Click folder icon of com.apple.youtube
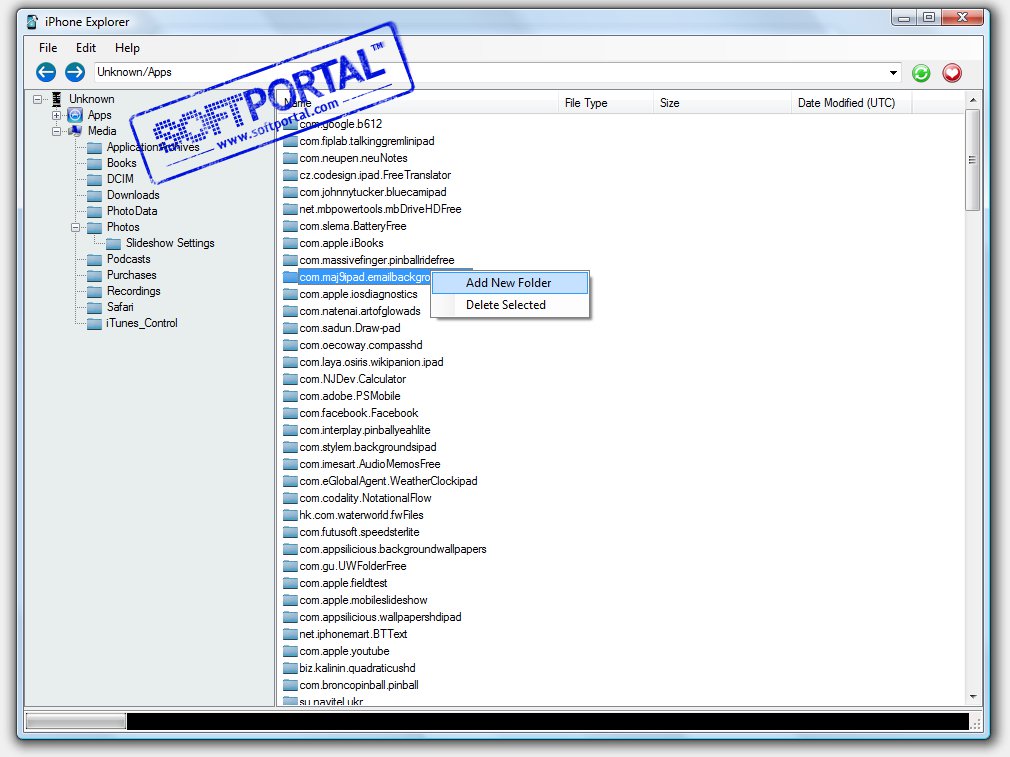Screen dimensions: 1010x757 [x=290, y=652]
